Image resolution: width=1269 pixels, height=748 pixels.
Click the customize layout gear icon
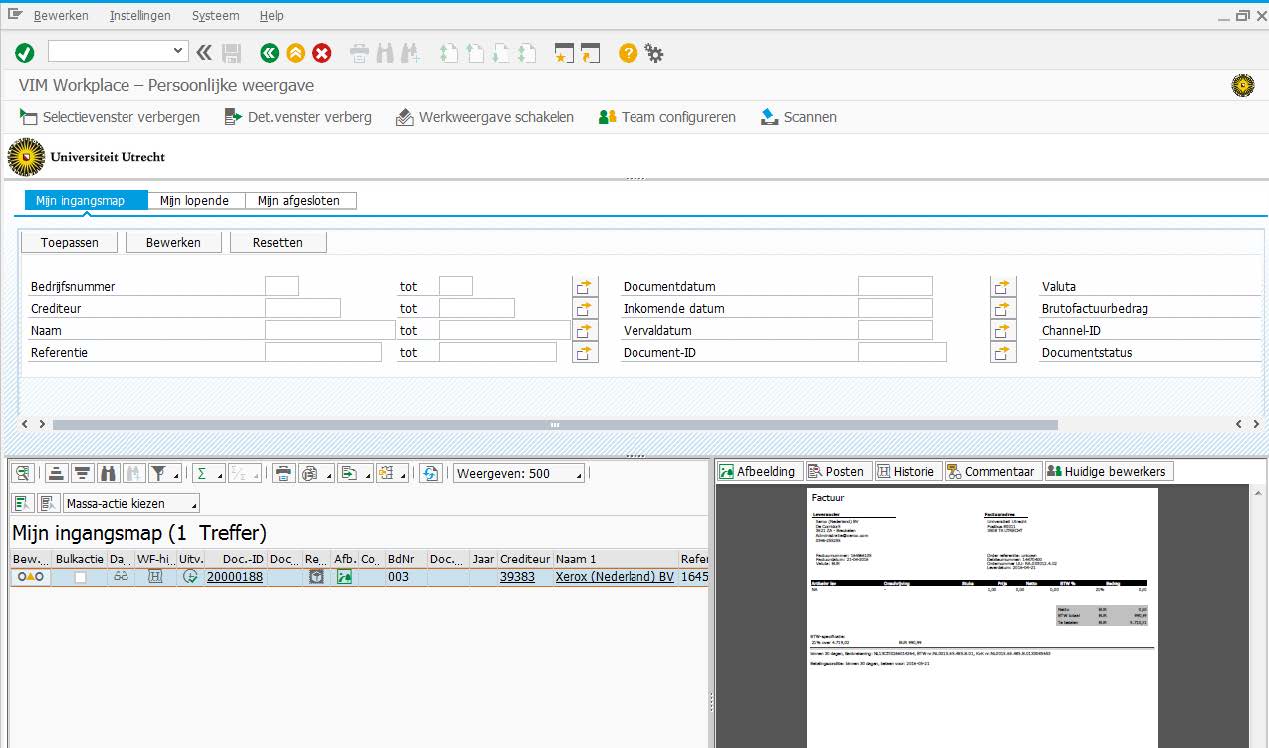(x=654, y=53)
